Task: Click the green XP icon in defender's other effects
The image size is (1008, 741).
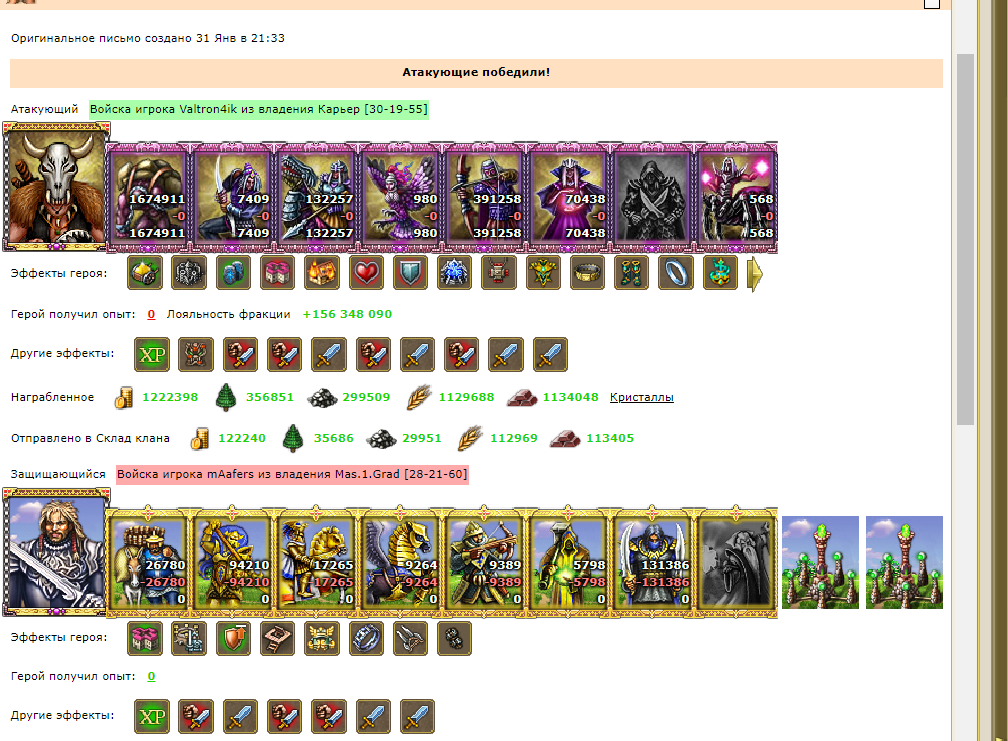Action: 152,716
